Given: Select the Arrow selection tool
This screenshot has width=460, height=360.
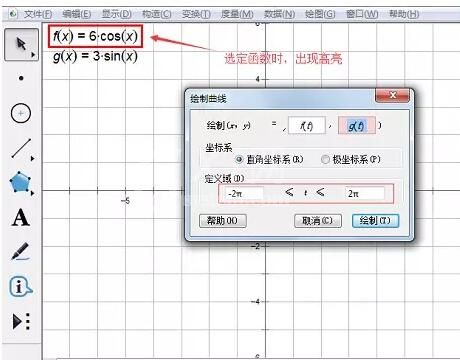Looking at the screenshot, I should (x=21, y=44).
